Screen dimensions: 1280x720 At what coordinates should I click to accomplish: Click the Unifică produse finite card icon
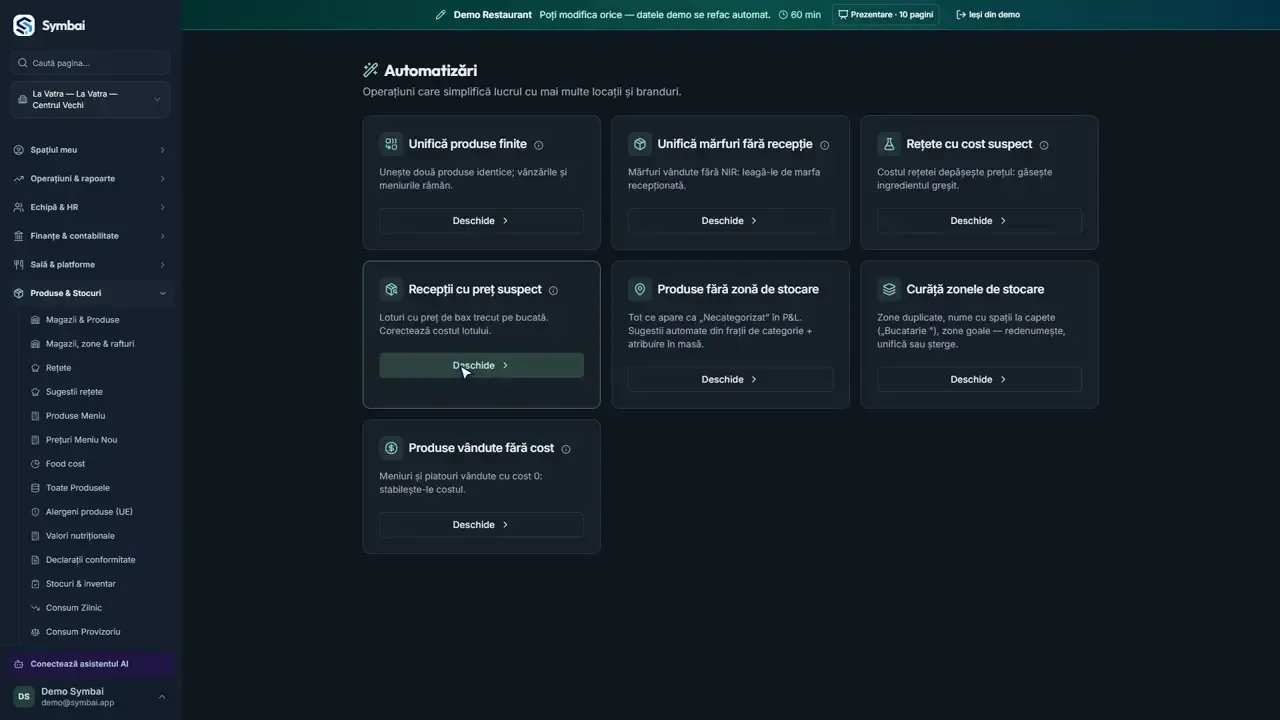coord(391,144)
